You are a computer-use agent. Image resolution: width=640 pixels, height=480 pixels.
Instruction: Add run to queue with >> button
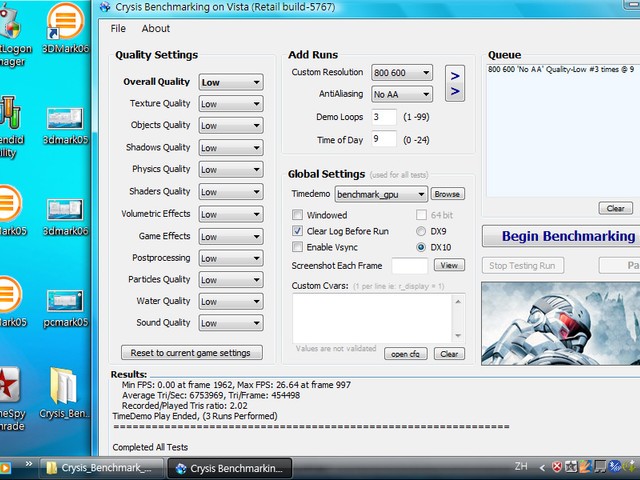pos(455,84)
